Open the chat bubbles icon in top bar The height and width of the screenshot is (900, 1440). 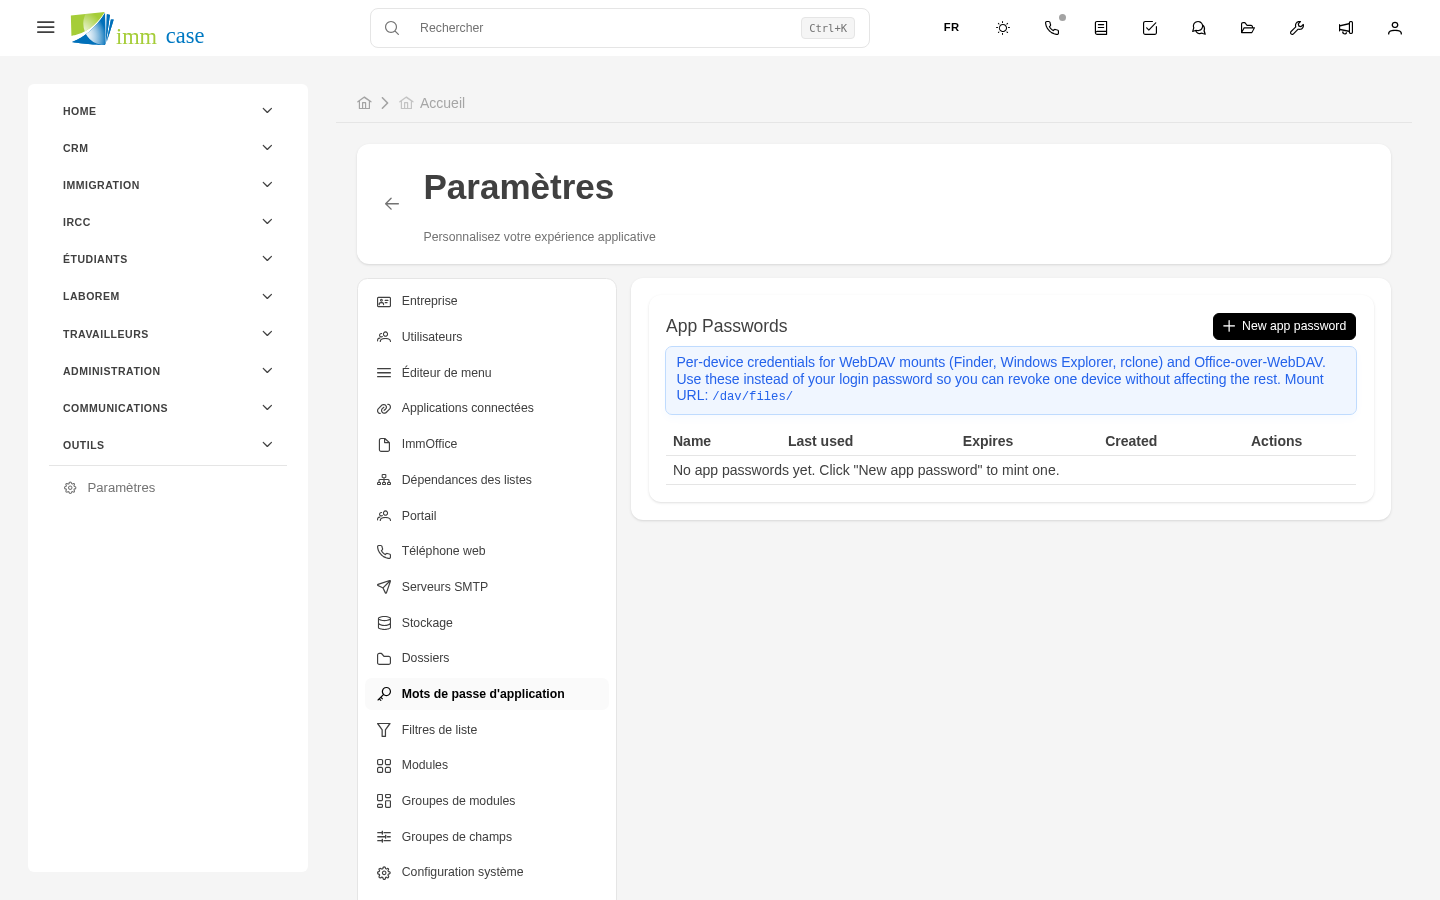(x=1199, y=28)
